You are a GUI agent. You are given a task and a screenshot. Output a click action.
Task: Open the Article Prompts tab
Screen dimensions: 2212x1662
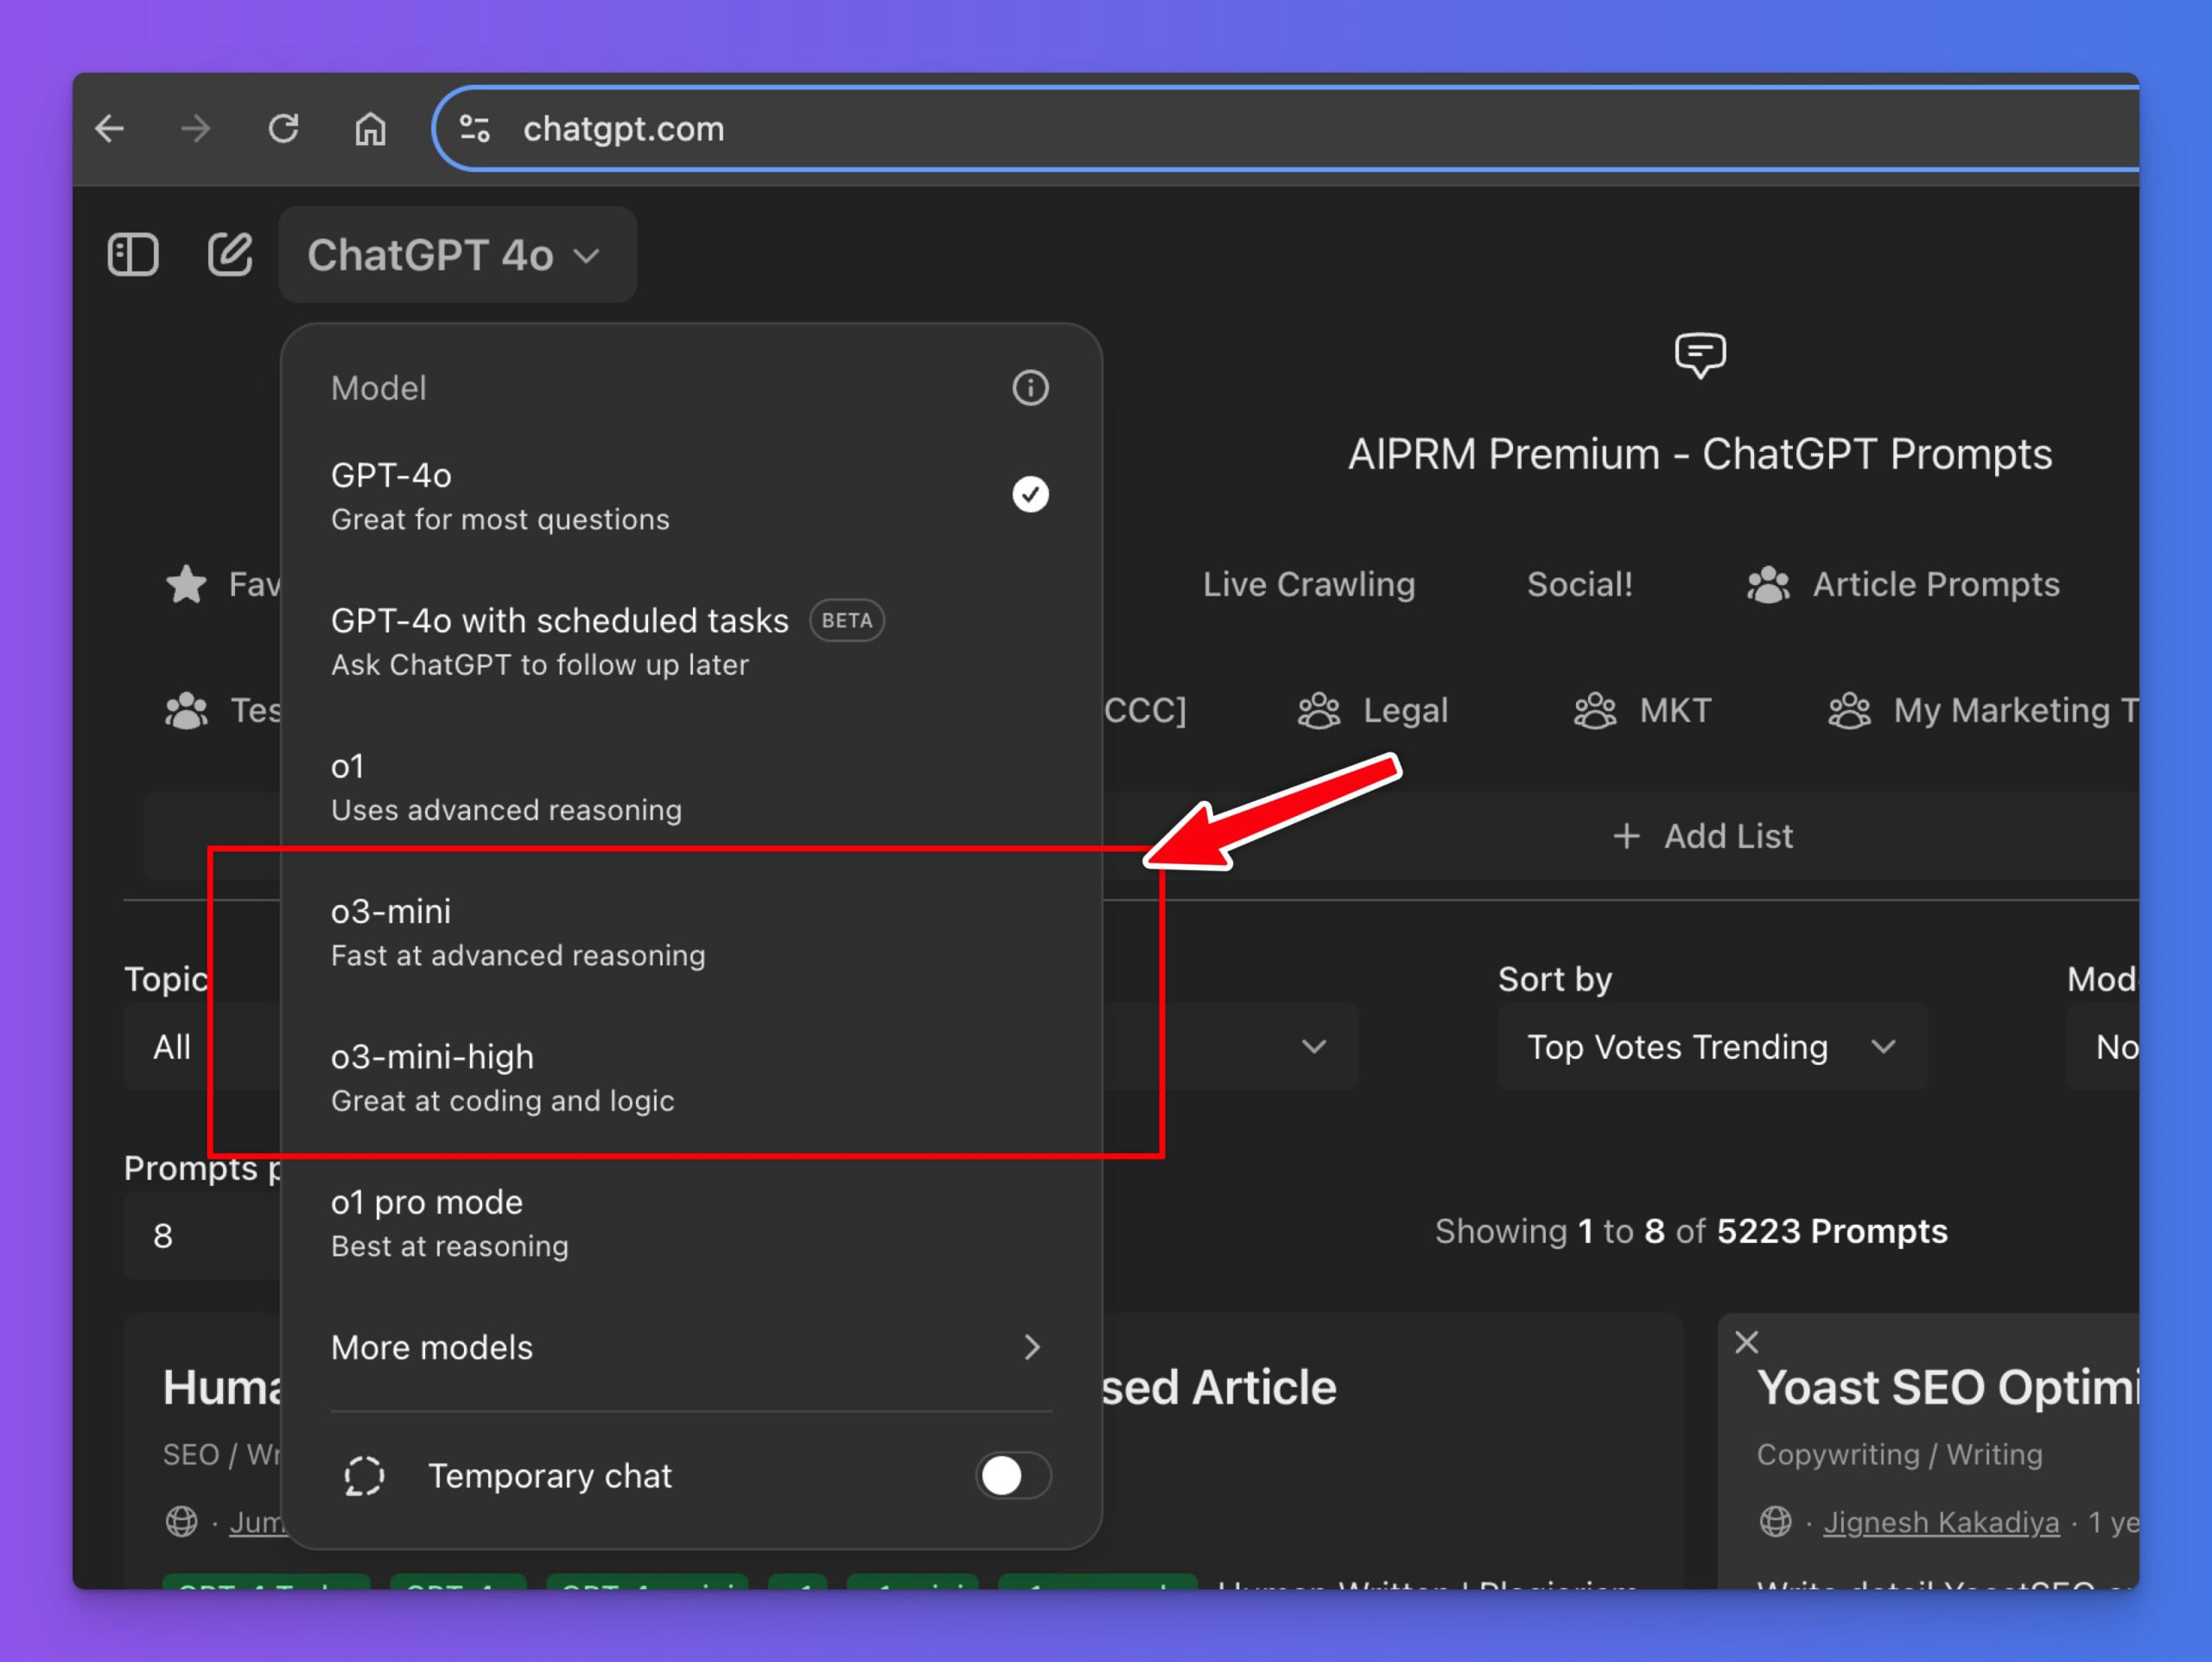[1903, 584]
